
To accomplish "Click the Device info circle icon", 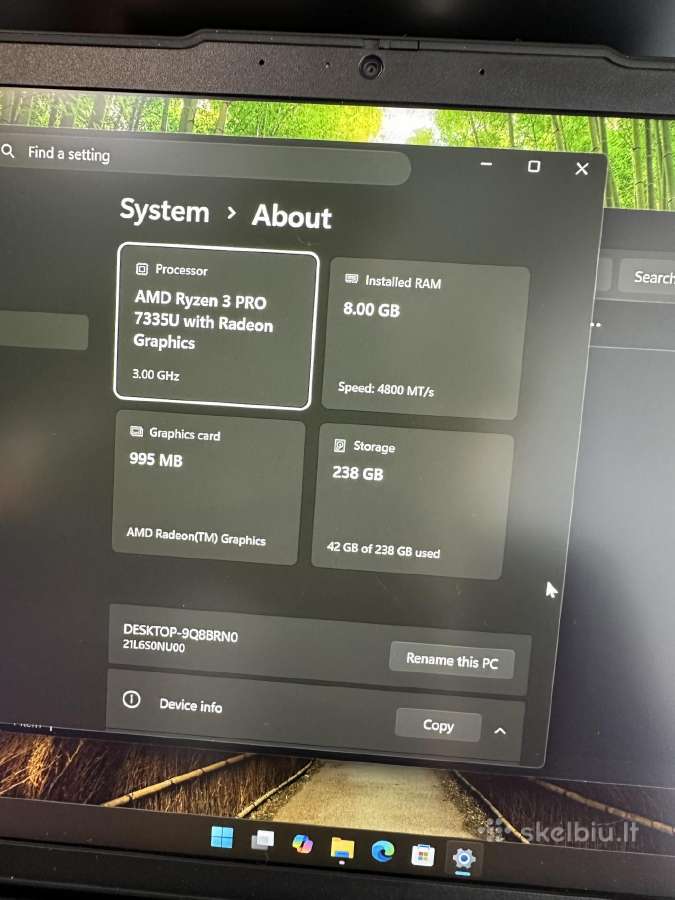I will pyautogui.click(x=131, y=699).
